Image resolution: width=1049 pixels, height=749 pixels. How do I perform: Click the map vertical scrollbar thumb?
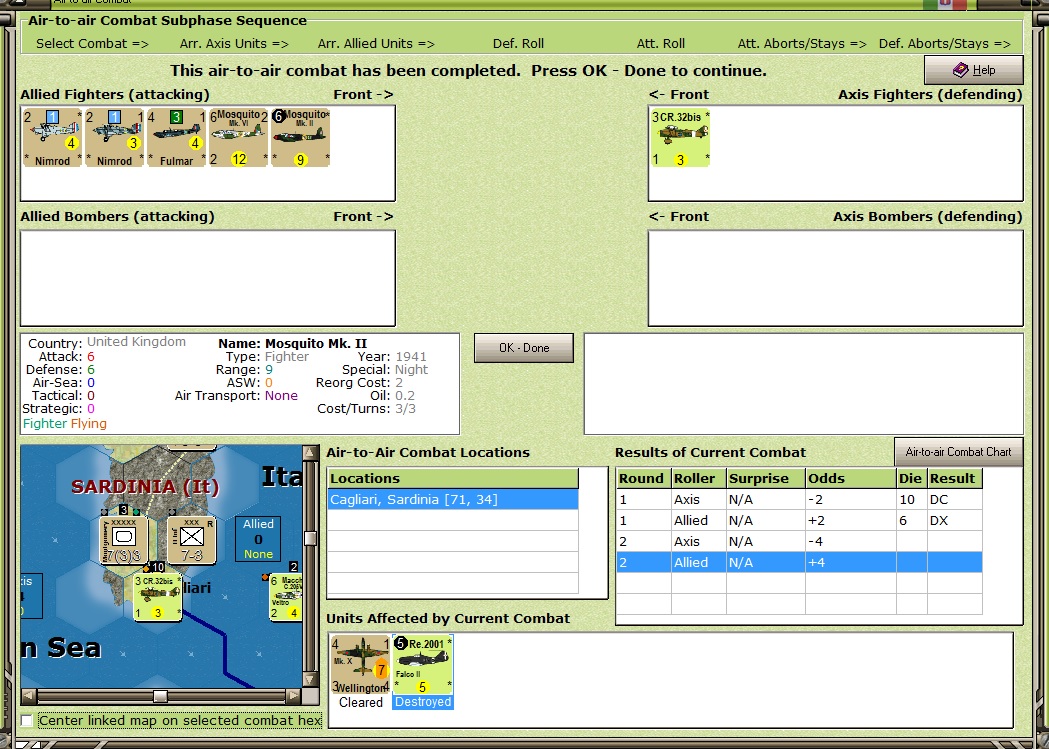click(x=310, y=538)
